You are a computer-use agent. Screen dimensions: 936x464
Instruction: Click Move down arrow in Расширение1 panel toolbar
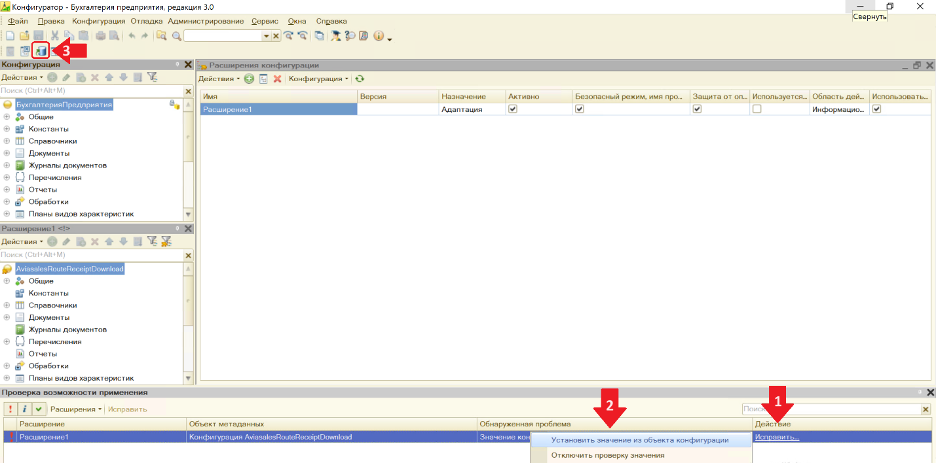point(123,241)
